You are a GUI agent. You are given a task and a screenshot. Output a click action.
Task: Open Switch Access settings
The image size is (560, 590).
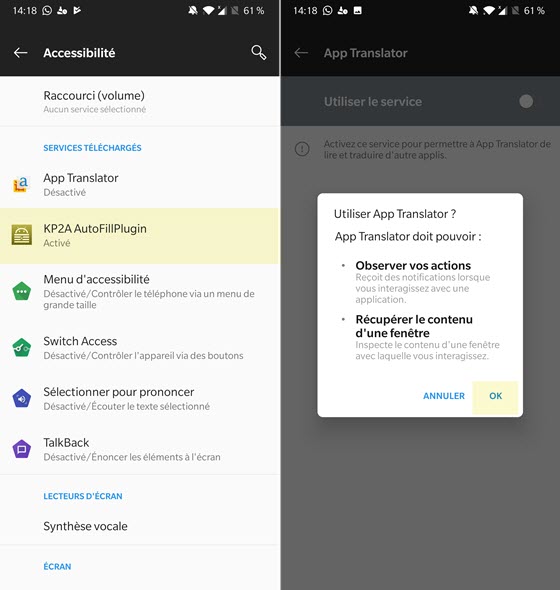pyautogui.click(x=140, y=348)
